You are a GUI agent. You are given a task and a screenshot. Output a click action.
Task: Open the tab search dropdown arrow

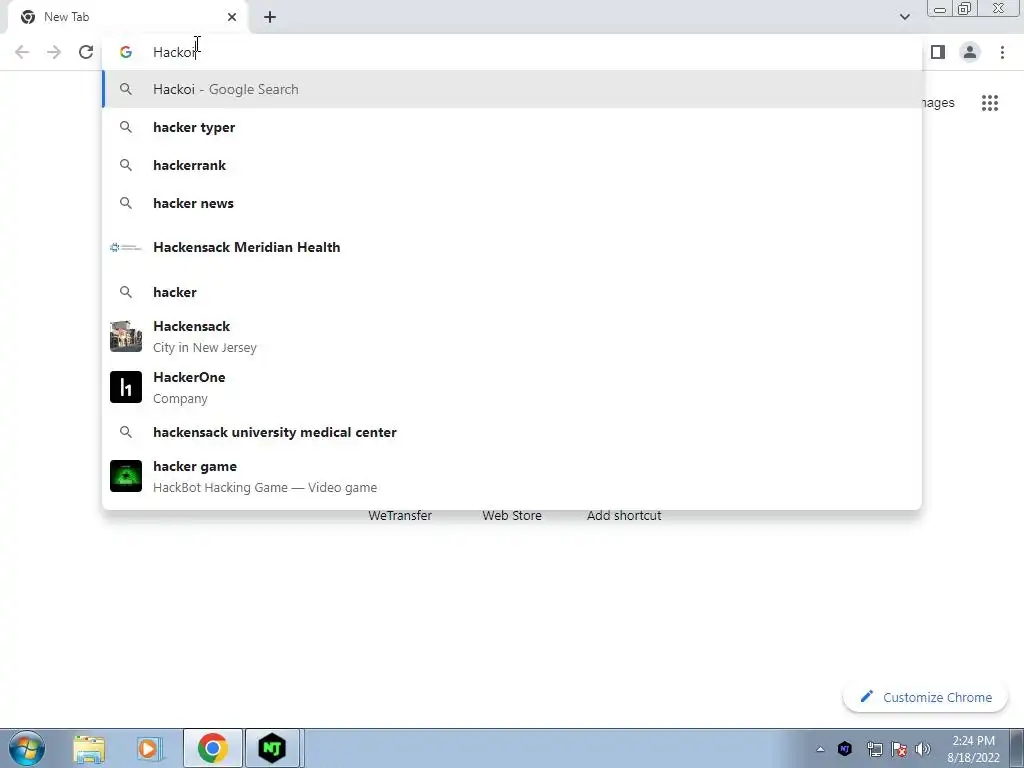904,17
